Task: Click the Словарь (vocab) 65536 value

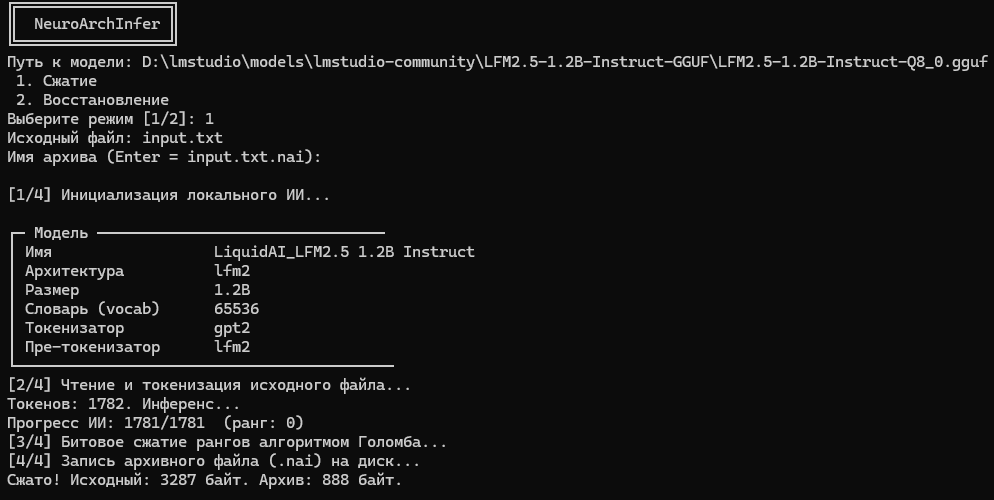Action: pyautogui.click(x=236, y=309)
